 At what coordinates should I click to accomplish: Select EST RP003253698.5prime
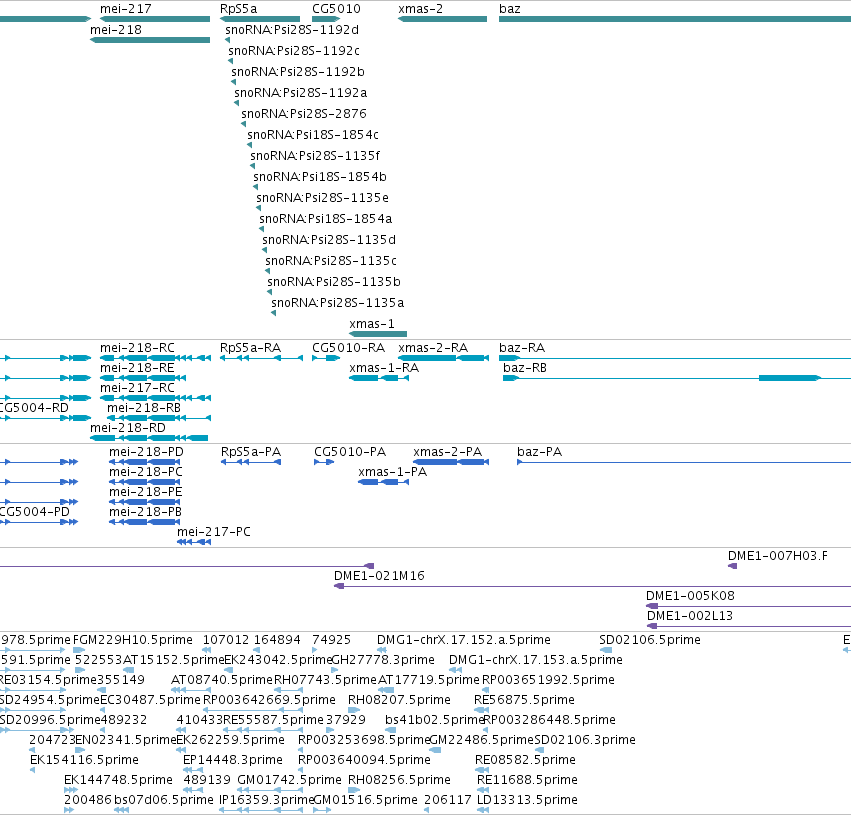302,750
